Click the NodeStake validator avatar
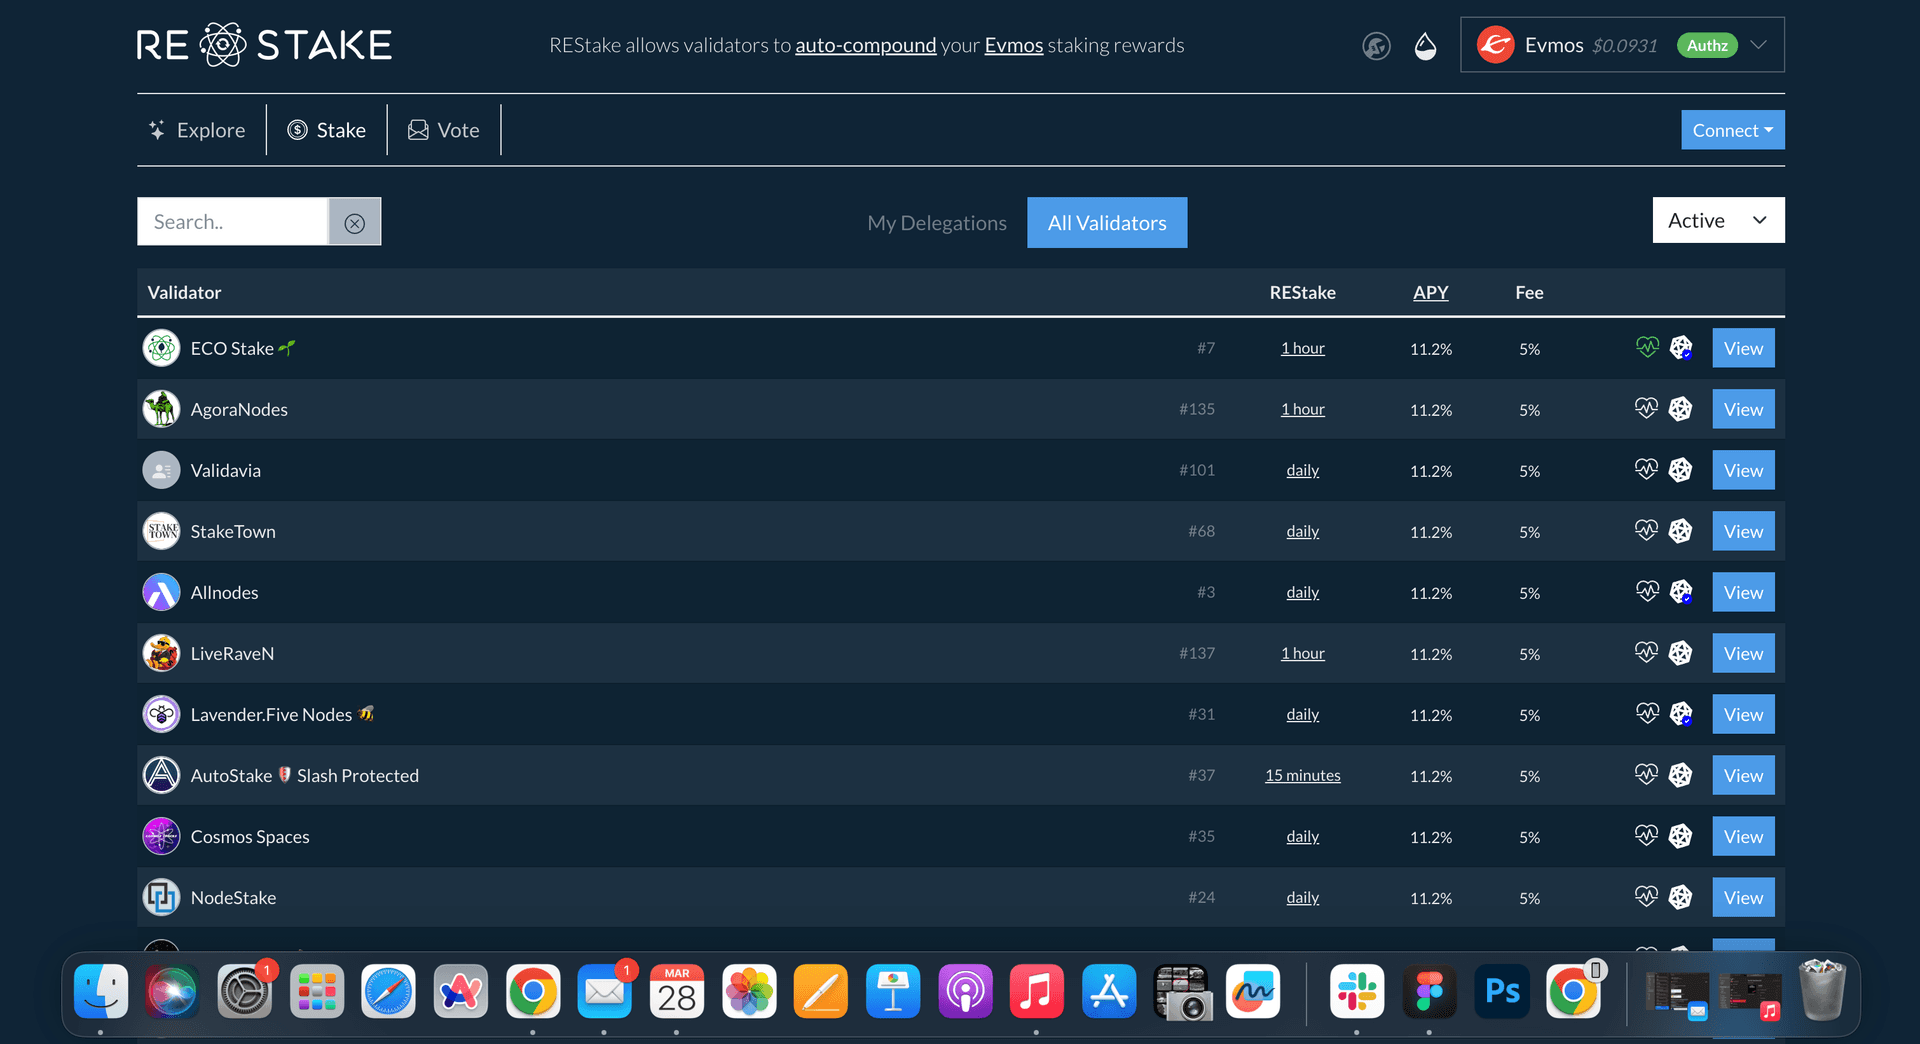The width and height of the screenshot is (1920, 1044). click(x=161, y=897)
